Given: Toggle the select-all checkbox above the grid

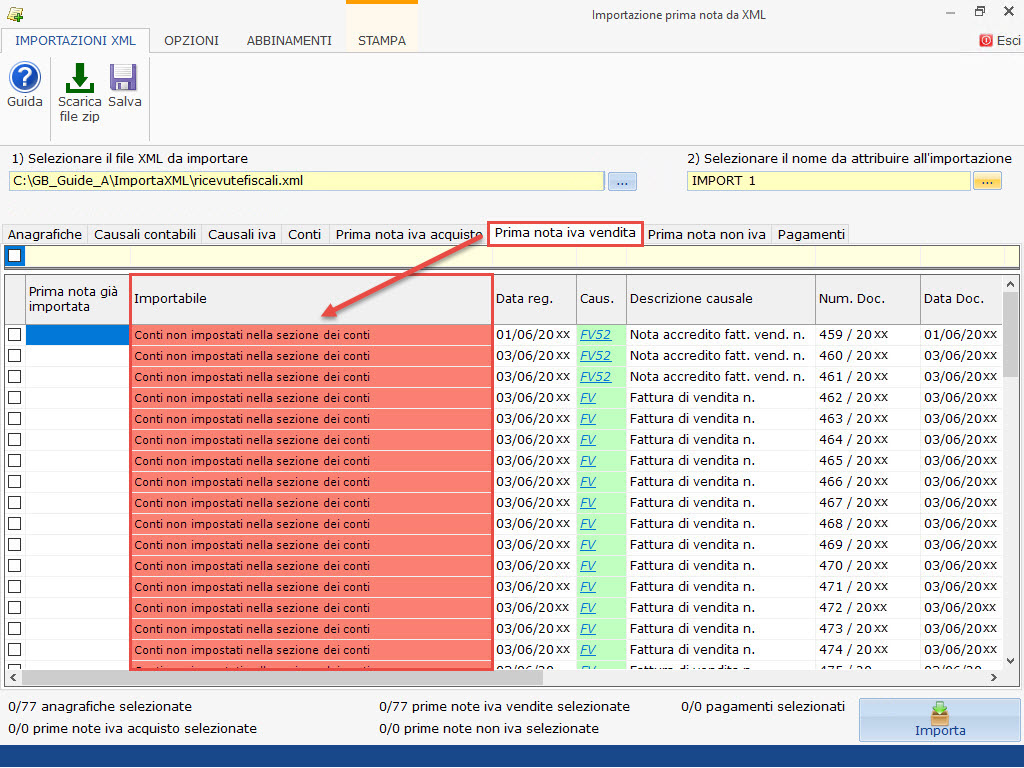Looking at the screenshot, I should click(x=15, y=255).
